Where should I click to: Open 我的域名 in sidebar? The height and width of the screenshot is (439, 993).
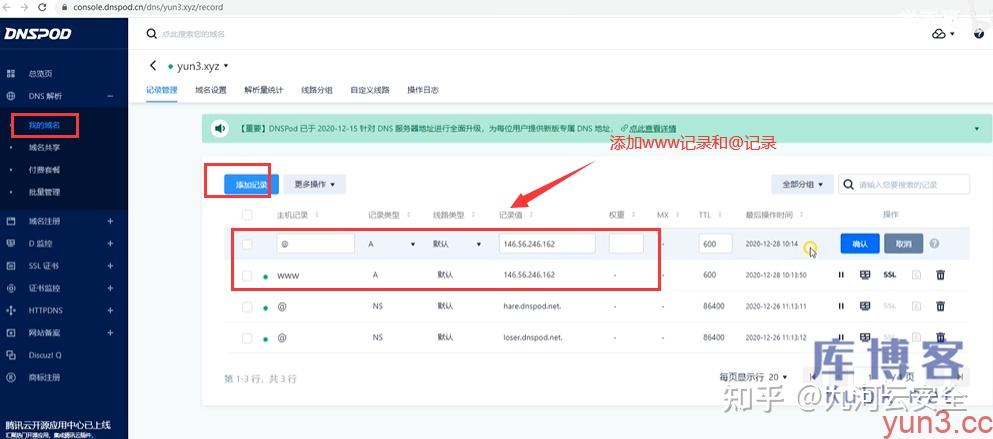(x=44, y=125)
